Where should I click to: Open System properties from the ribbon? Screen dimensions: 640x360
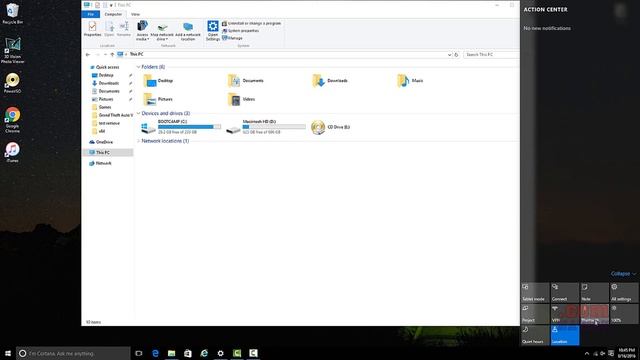pyautogui.click(x=240, y=31)
